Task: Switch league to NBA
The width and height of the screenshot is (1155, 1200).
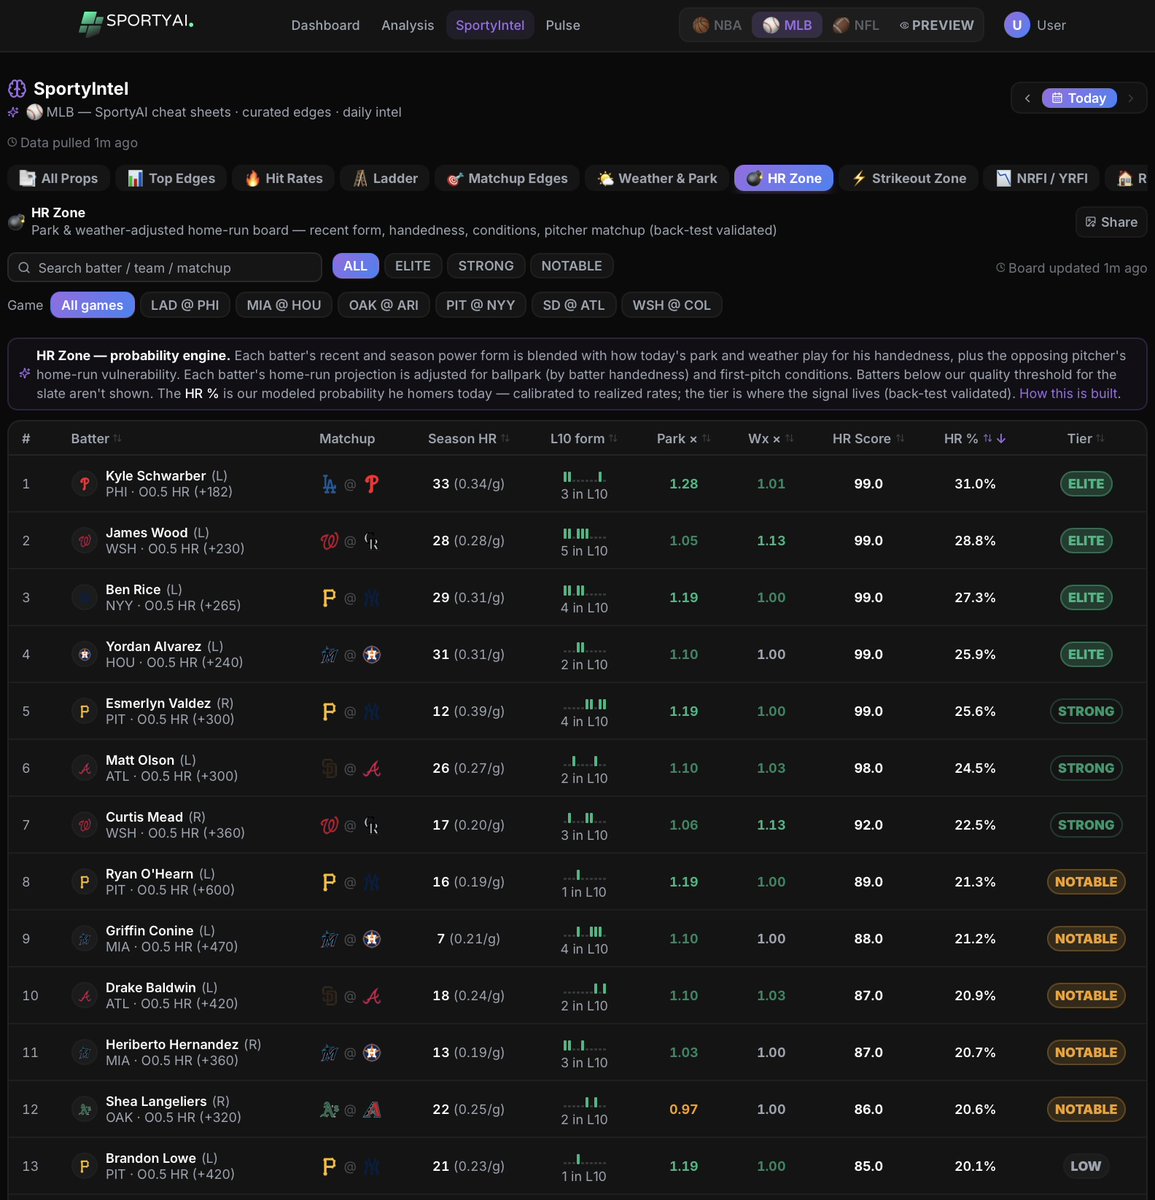Action: tap(718, 25)
